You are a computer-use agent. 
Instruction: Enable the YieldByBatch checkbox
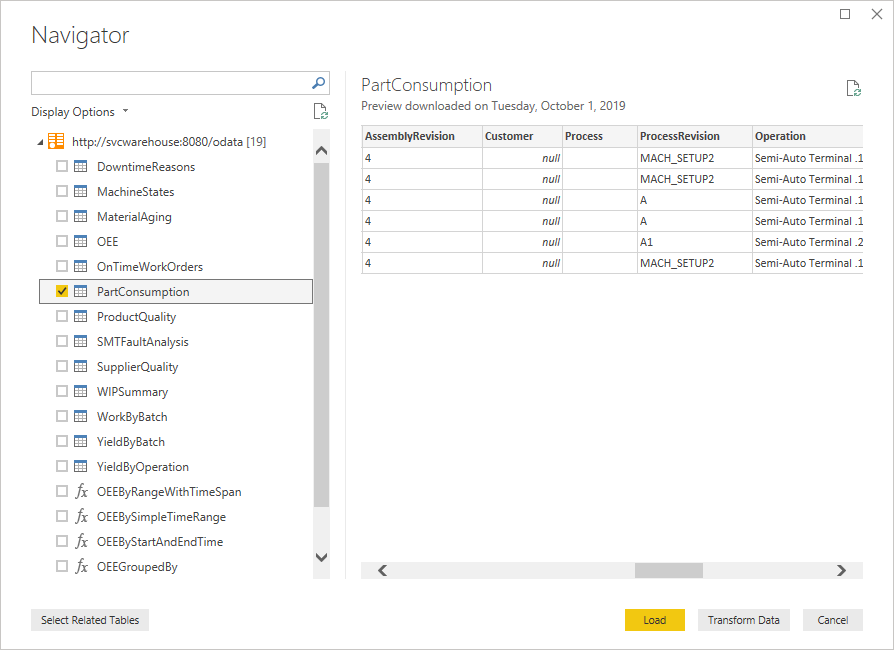click(x=62, y=441)
